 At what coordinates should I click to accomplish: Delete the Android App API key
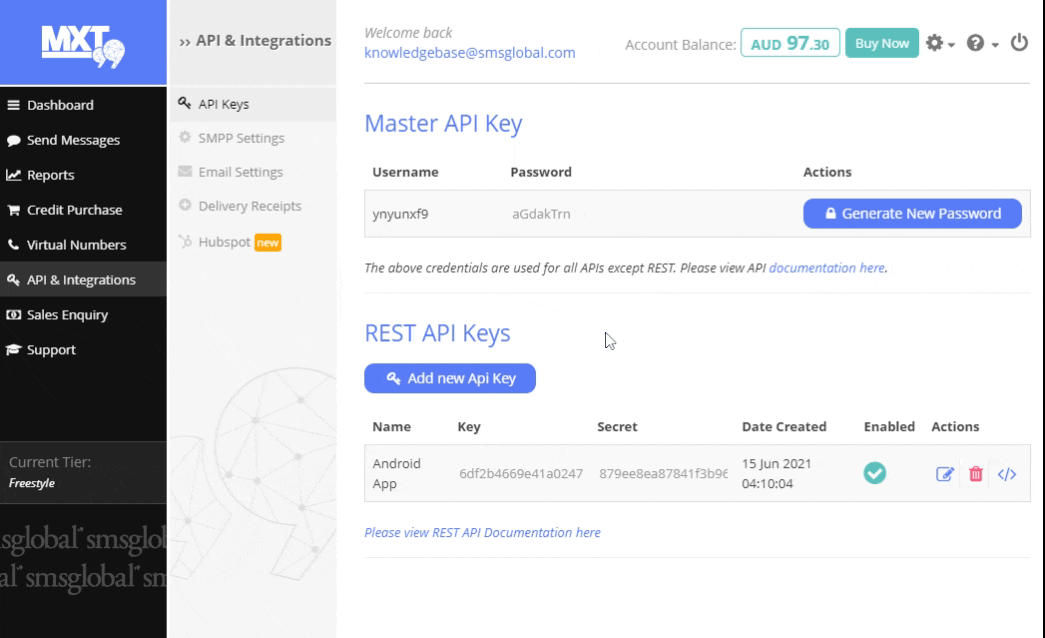(976, 474)
